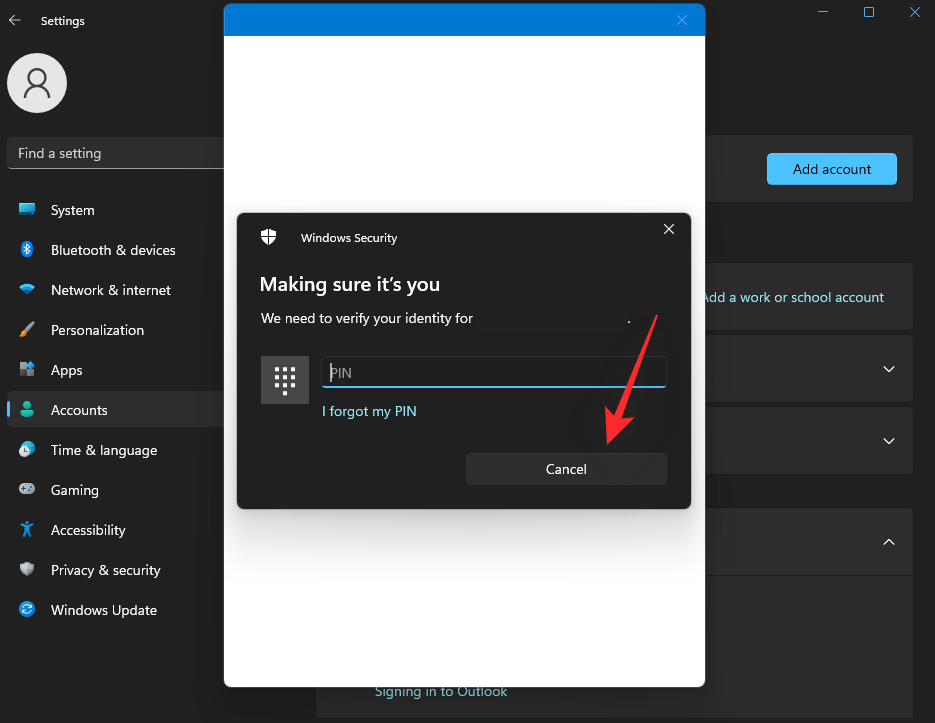Screen dimensions: 935x723
Task: Click the Apps icon in sidebar
Action: [x=27, y=370]
